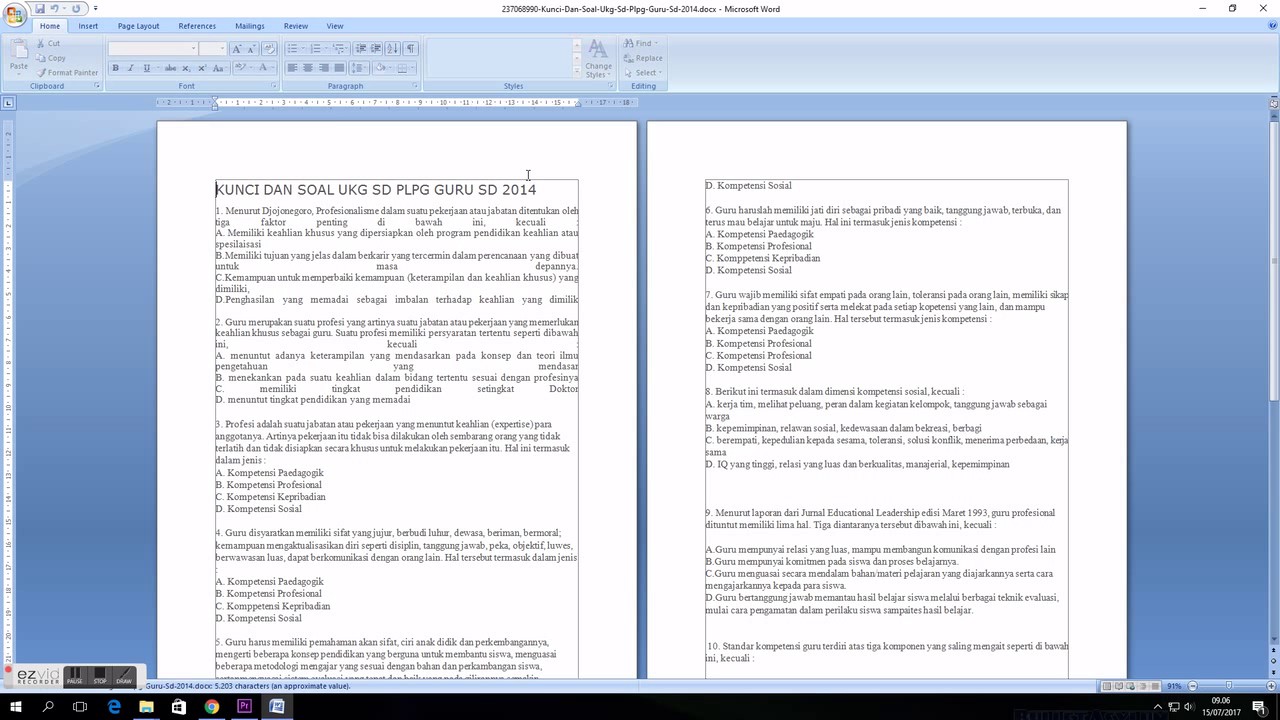This screenshot has width=1280, height=720.
Task: Shrink the font size
Action: (252, 48)
